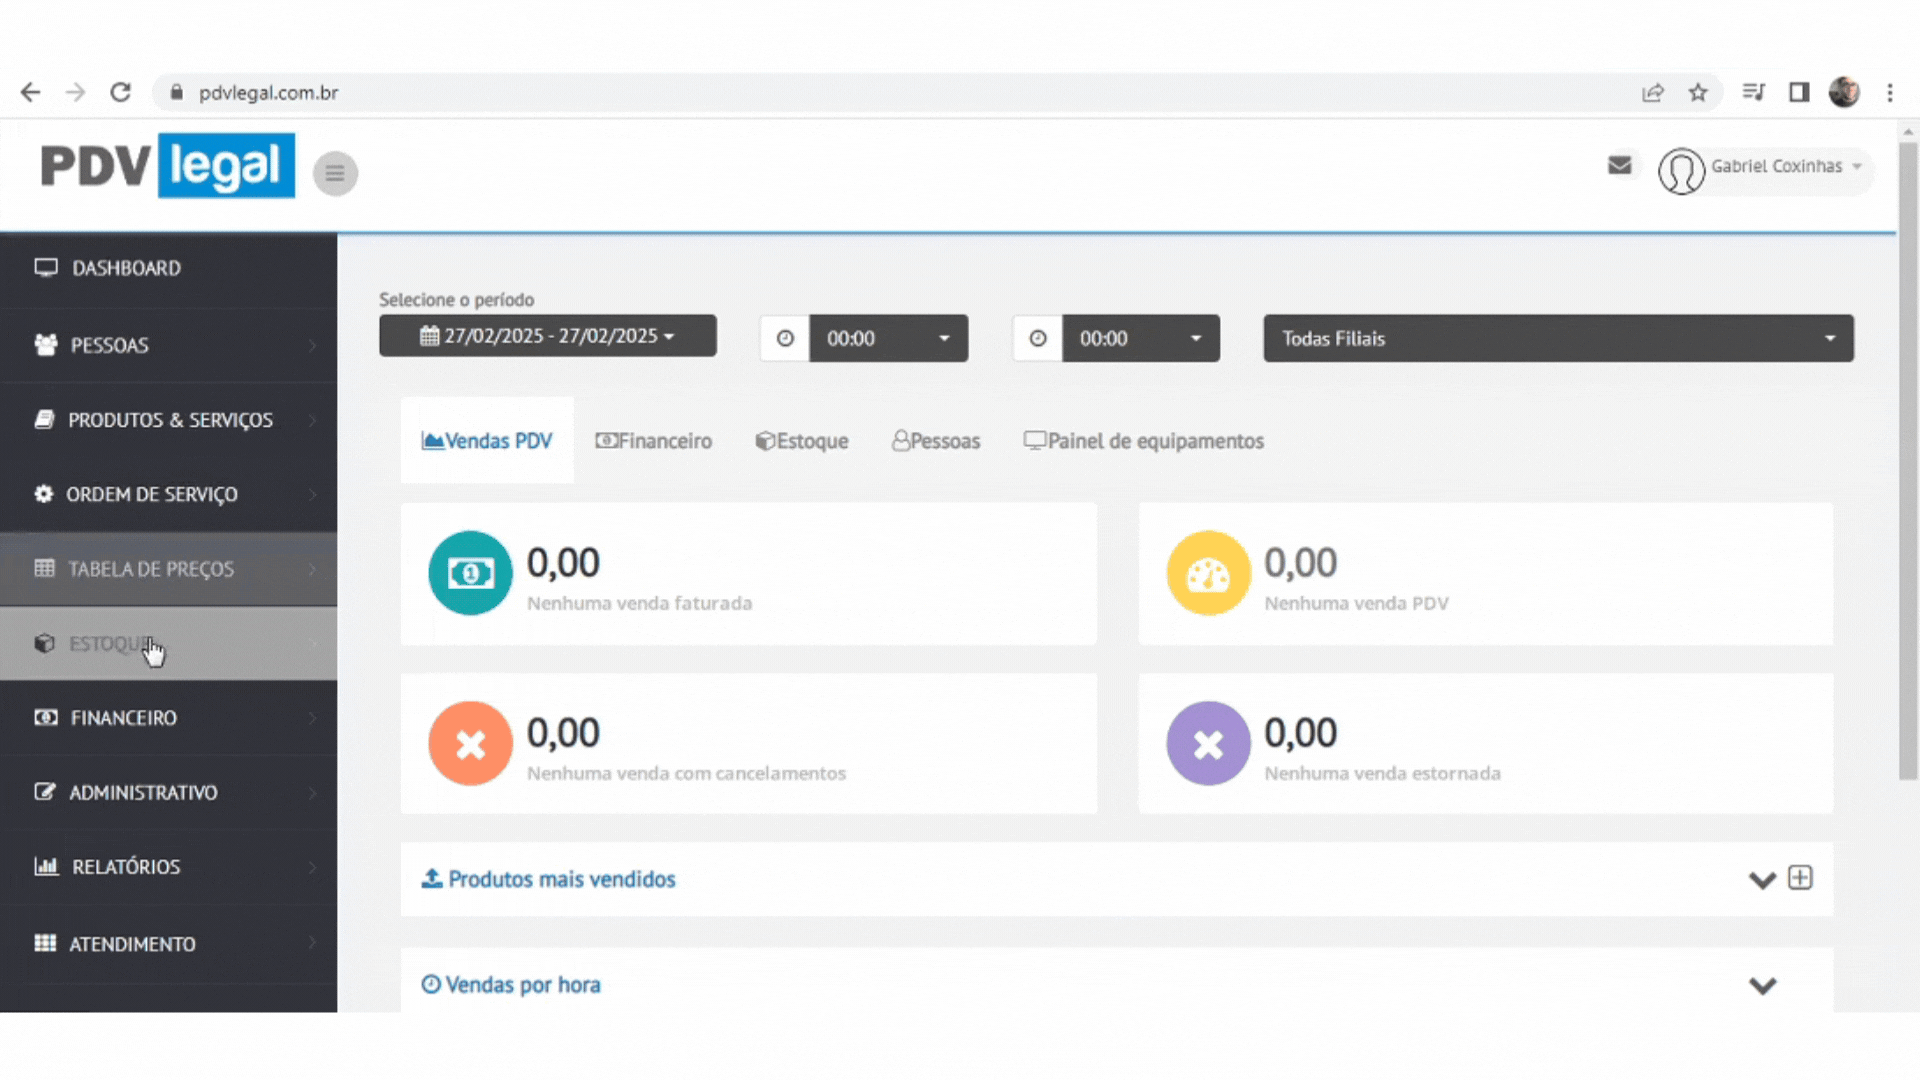The image size is (1920, 1080).
Task: Click the hamburger menu toggle beside the logo
Action: tap(335, 173)
